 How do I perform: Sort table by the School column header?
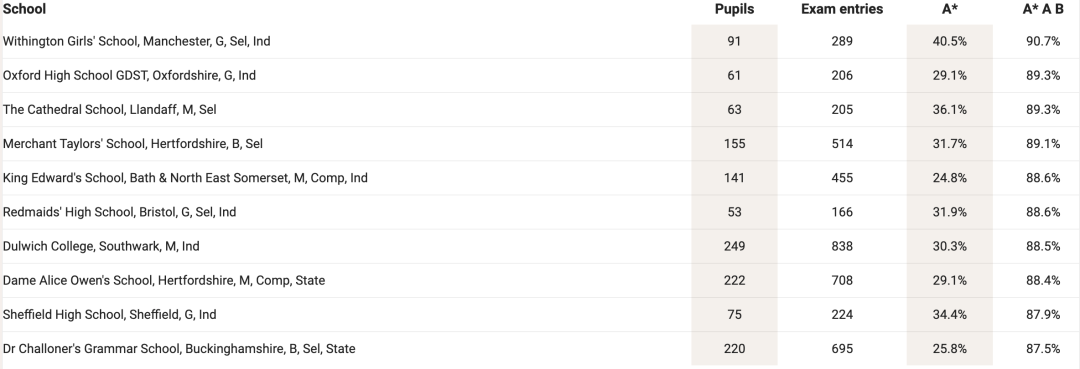pos(24,9)
